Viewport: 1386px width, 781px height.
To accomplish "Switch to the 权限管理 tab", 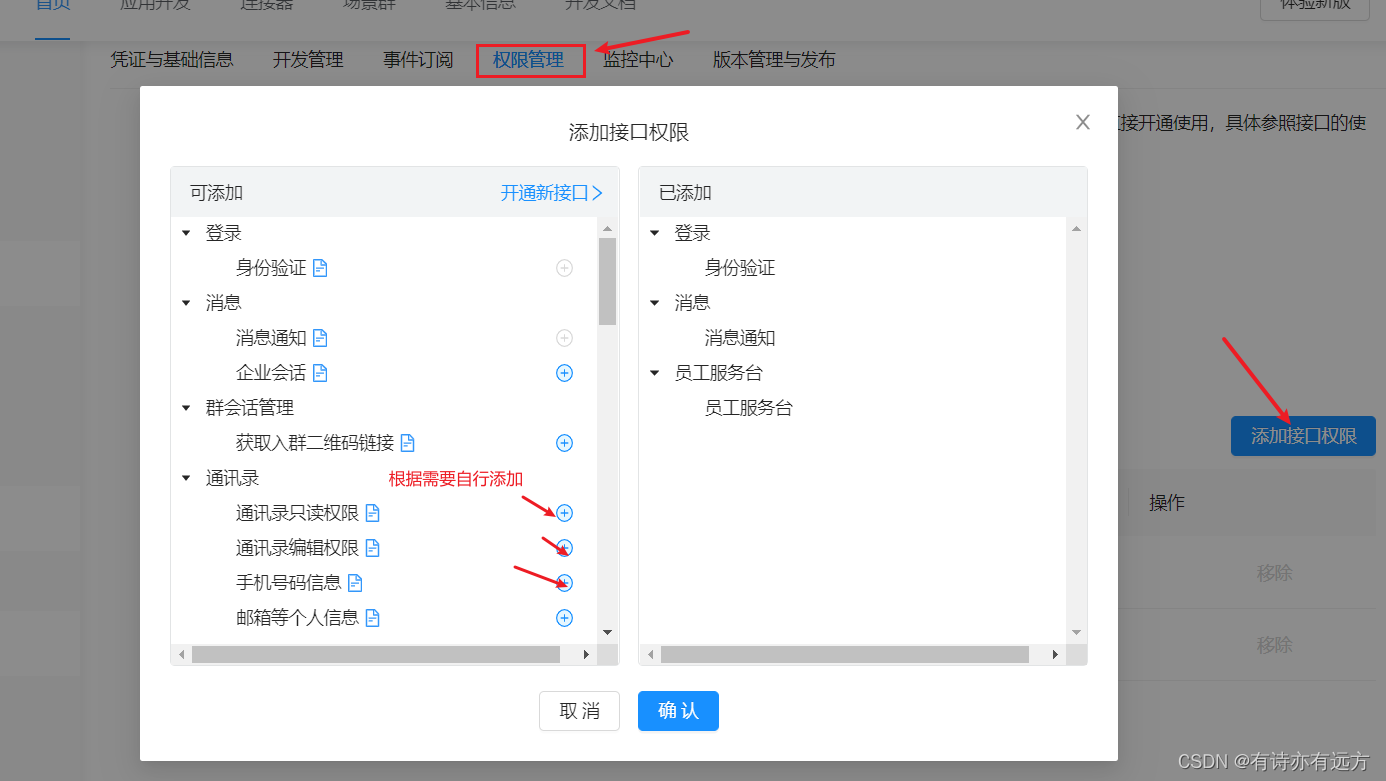I will [528, 60].
